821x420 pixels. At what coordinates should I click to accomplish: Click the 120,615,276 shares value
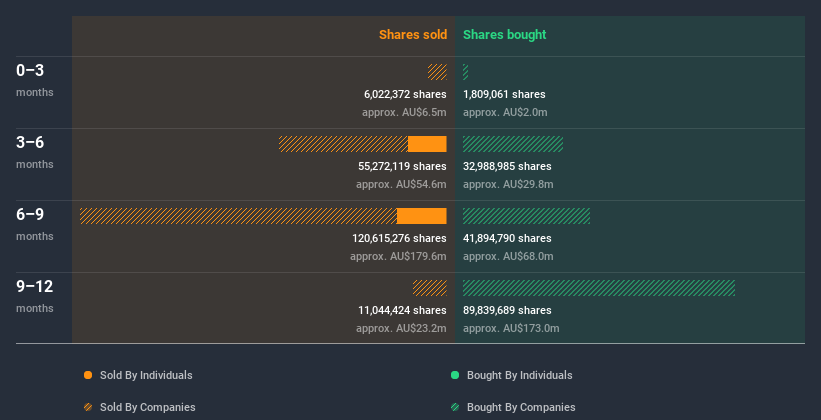click(x=399, y=238)
